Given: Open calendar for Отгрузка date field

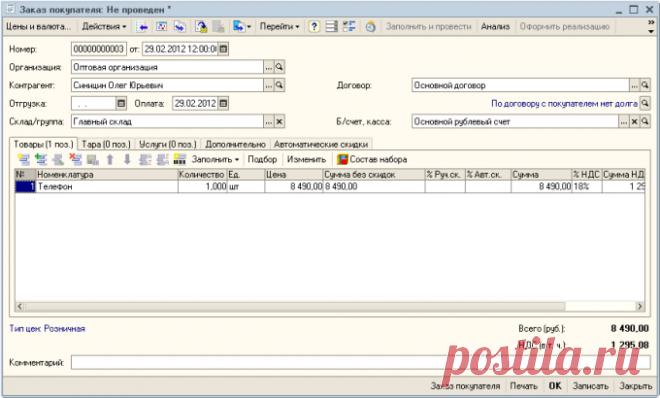Looking at the screenshot, I should click(121, 103).
